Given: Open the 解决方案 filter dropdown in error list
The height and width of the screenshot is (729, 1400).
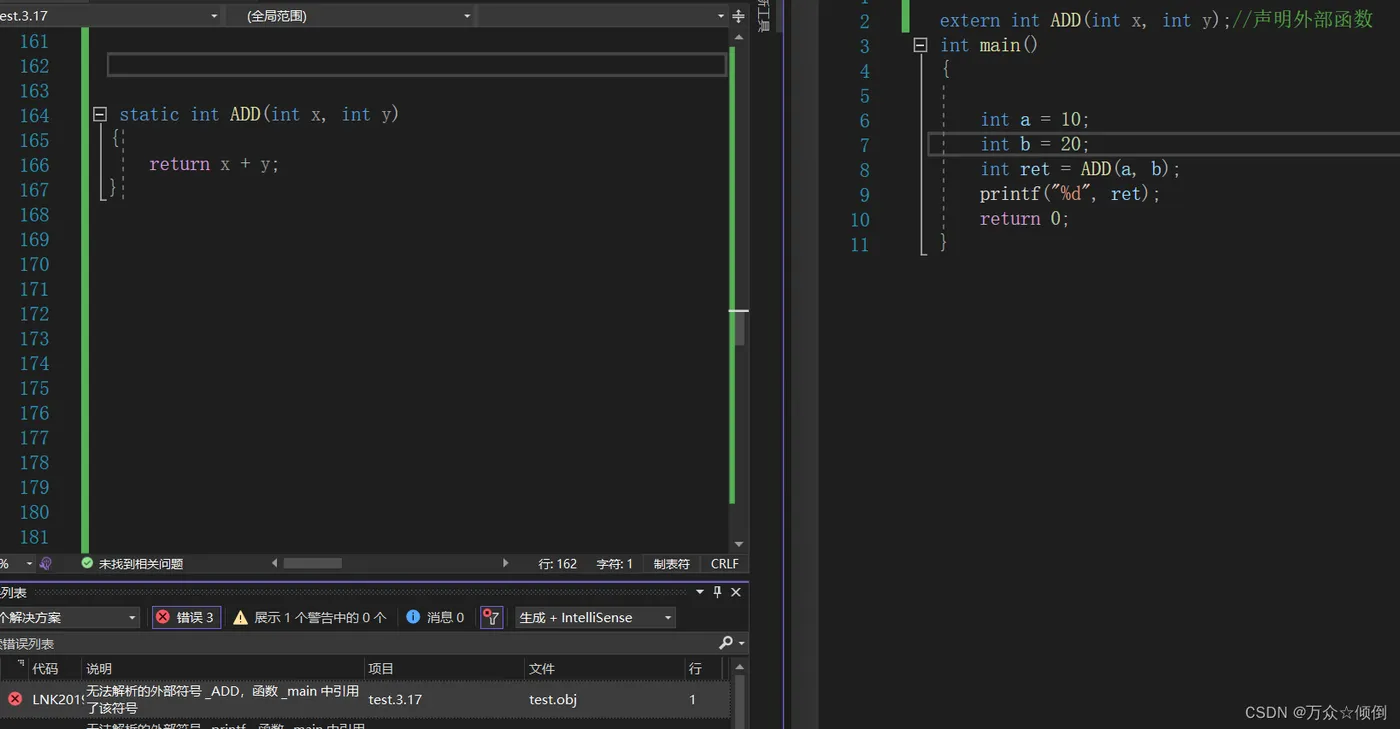Looking at the screenshot, I should point(69,617).
